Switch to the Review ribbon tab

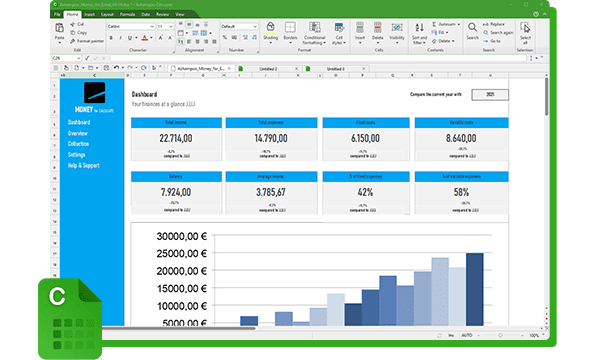162,15
